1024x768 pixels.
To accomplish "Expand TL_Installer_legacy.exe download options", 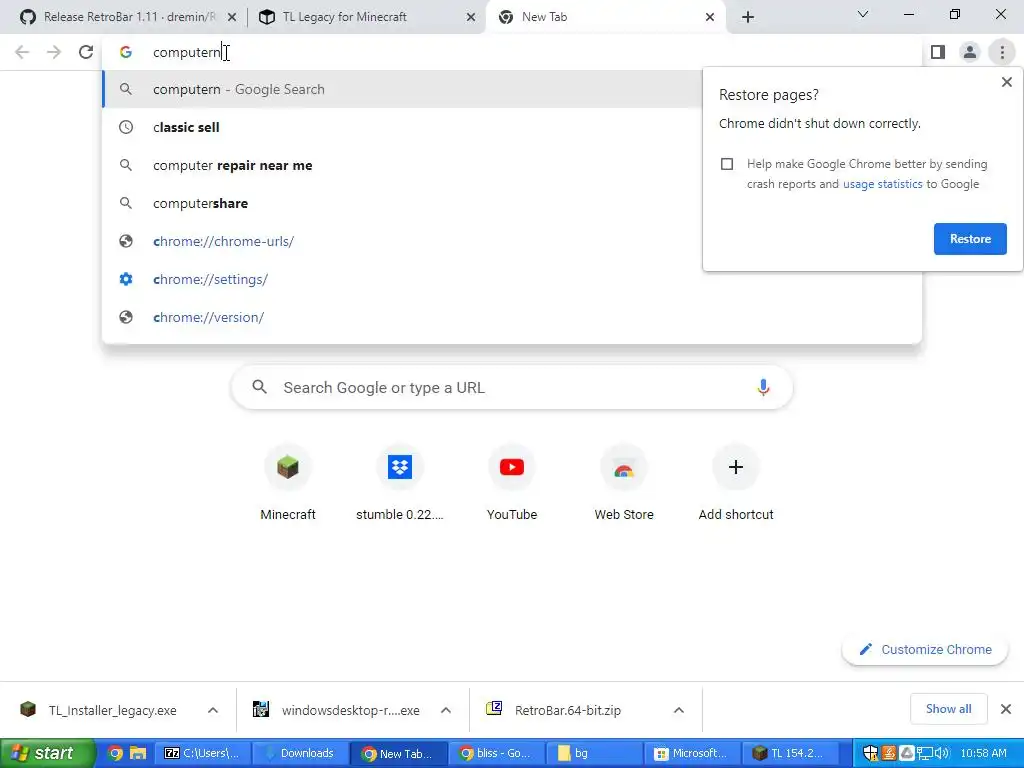I will (x=213, y=710).
